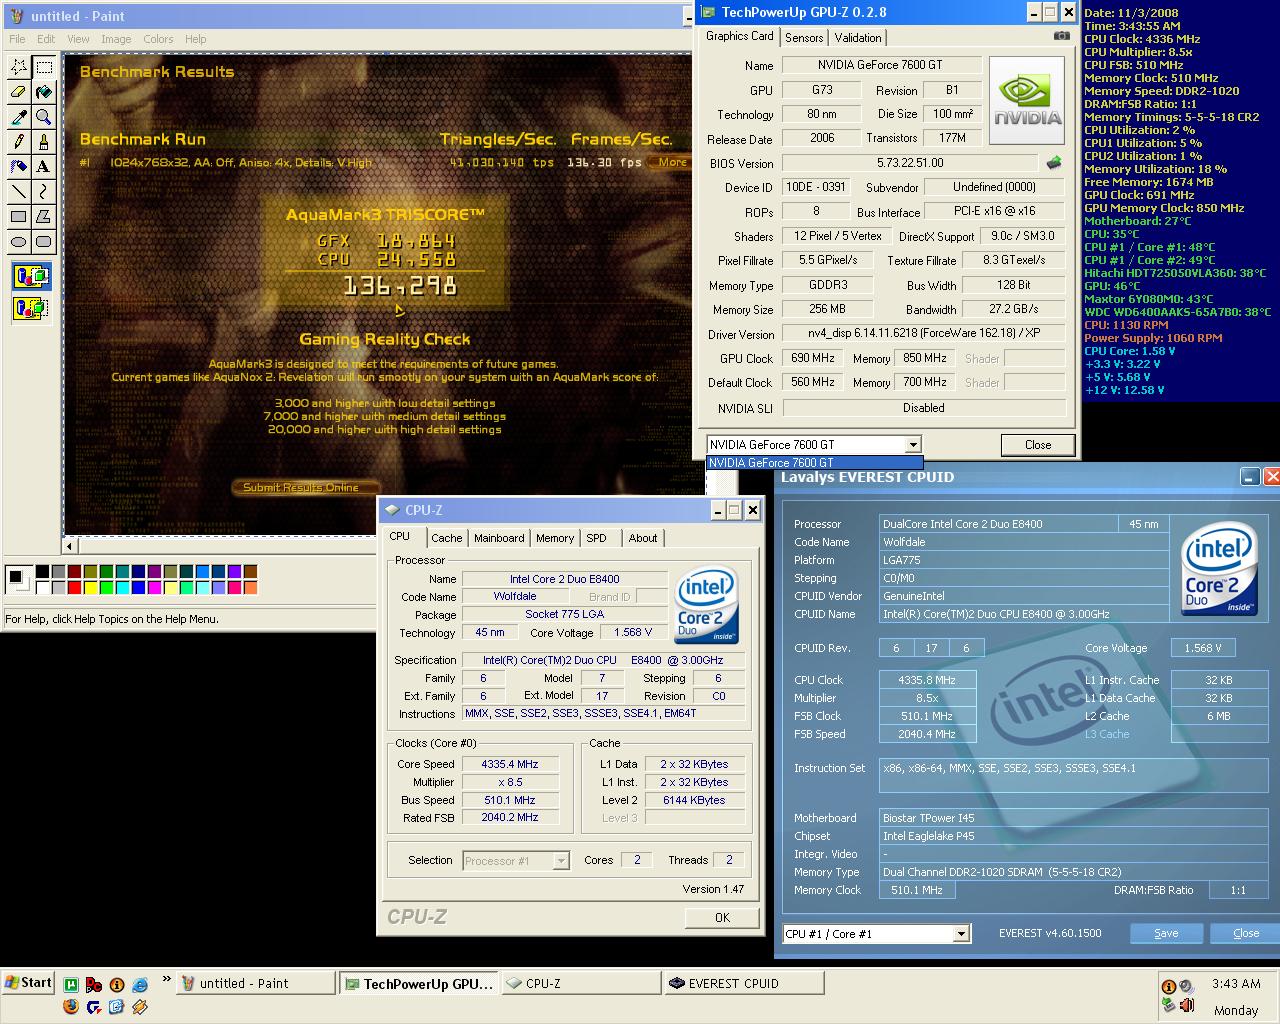
Task: Launch Firefox from the quick launch bar
Action: pos(71,1006)
